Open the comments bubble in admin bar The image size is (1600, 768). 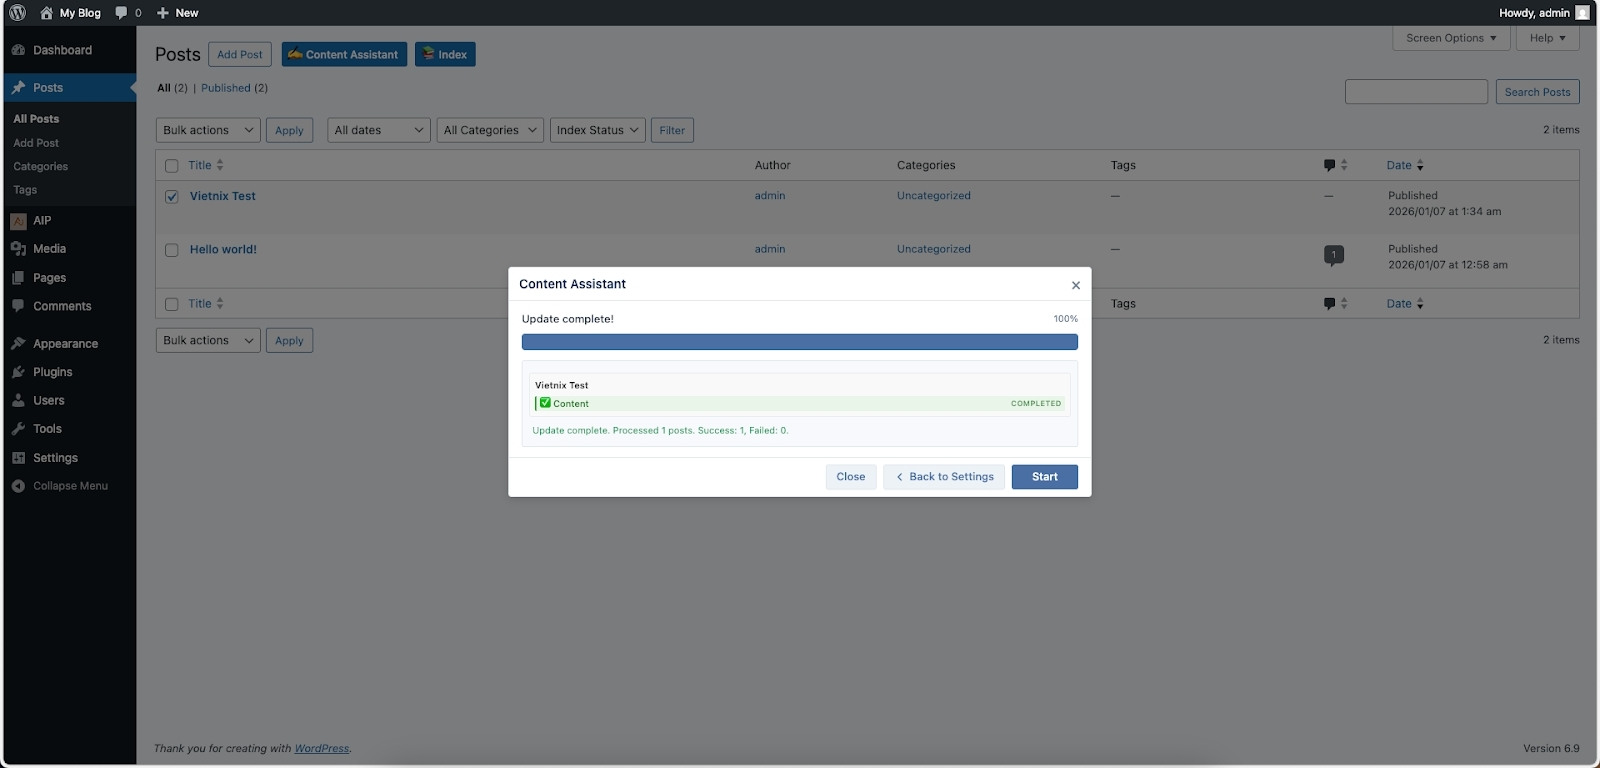122,13
